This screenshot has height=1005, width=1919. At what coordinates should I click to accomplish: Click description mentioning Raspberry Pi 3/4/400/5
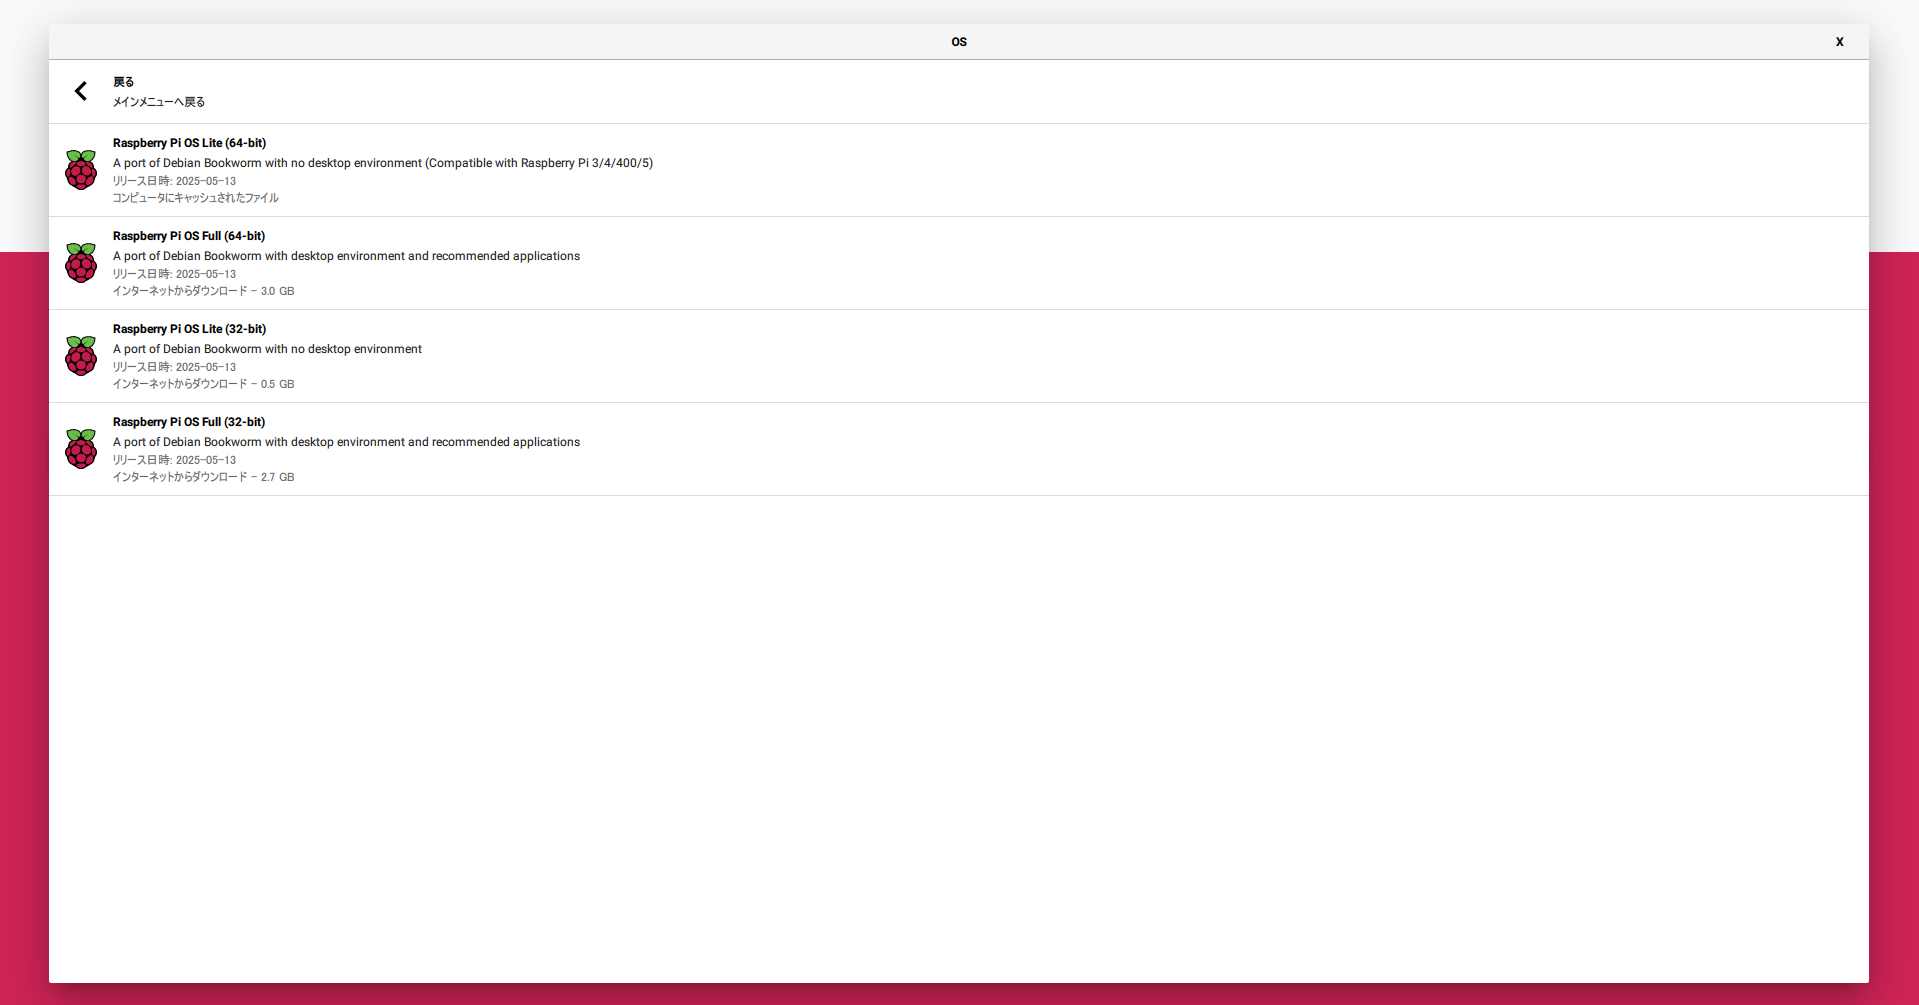(383, 163)
